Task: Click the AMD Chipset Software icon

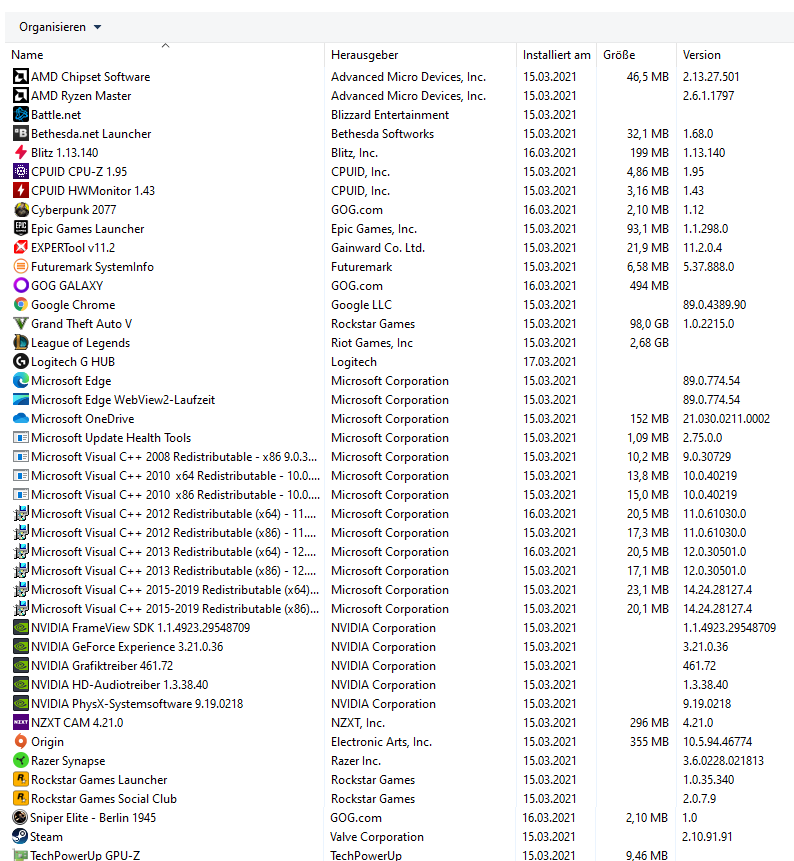Action: point(21,76)
